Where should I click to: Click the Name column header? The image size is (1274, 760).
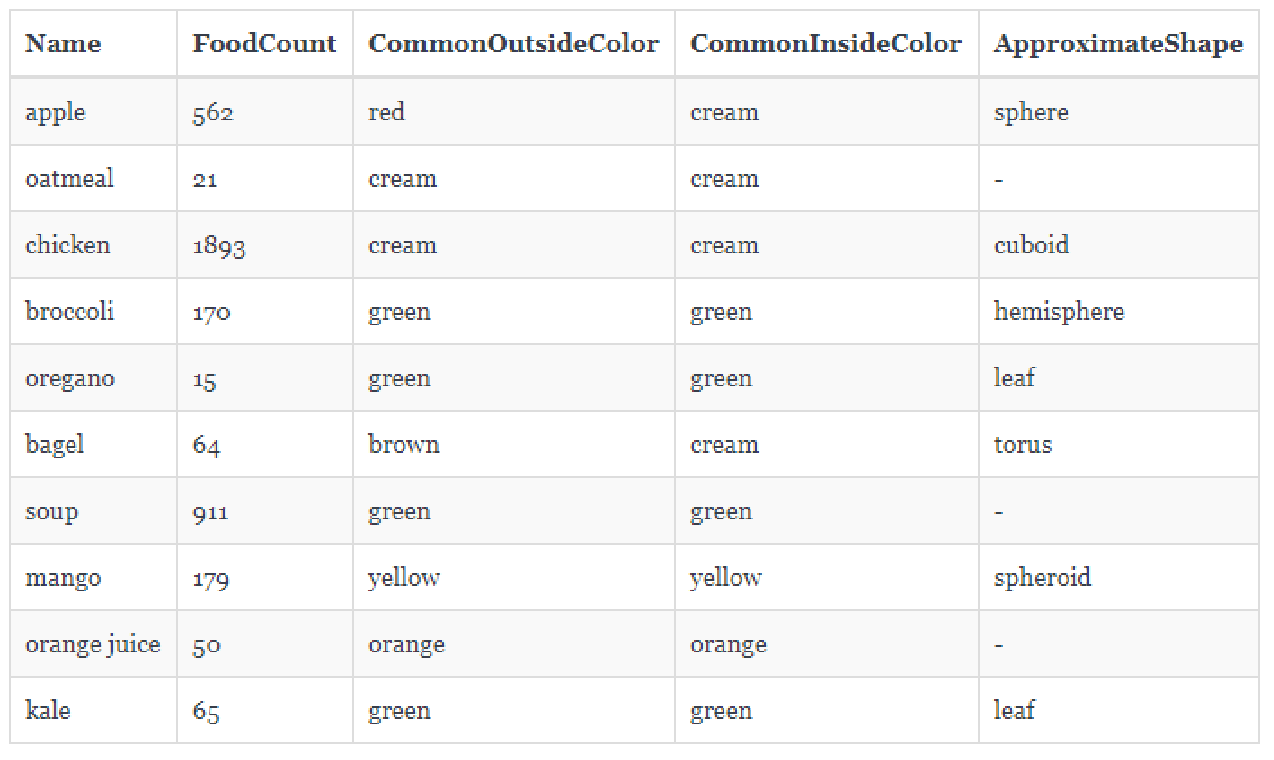tap(63, 44)
